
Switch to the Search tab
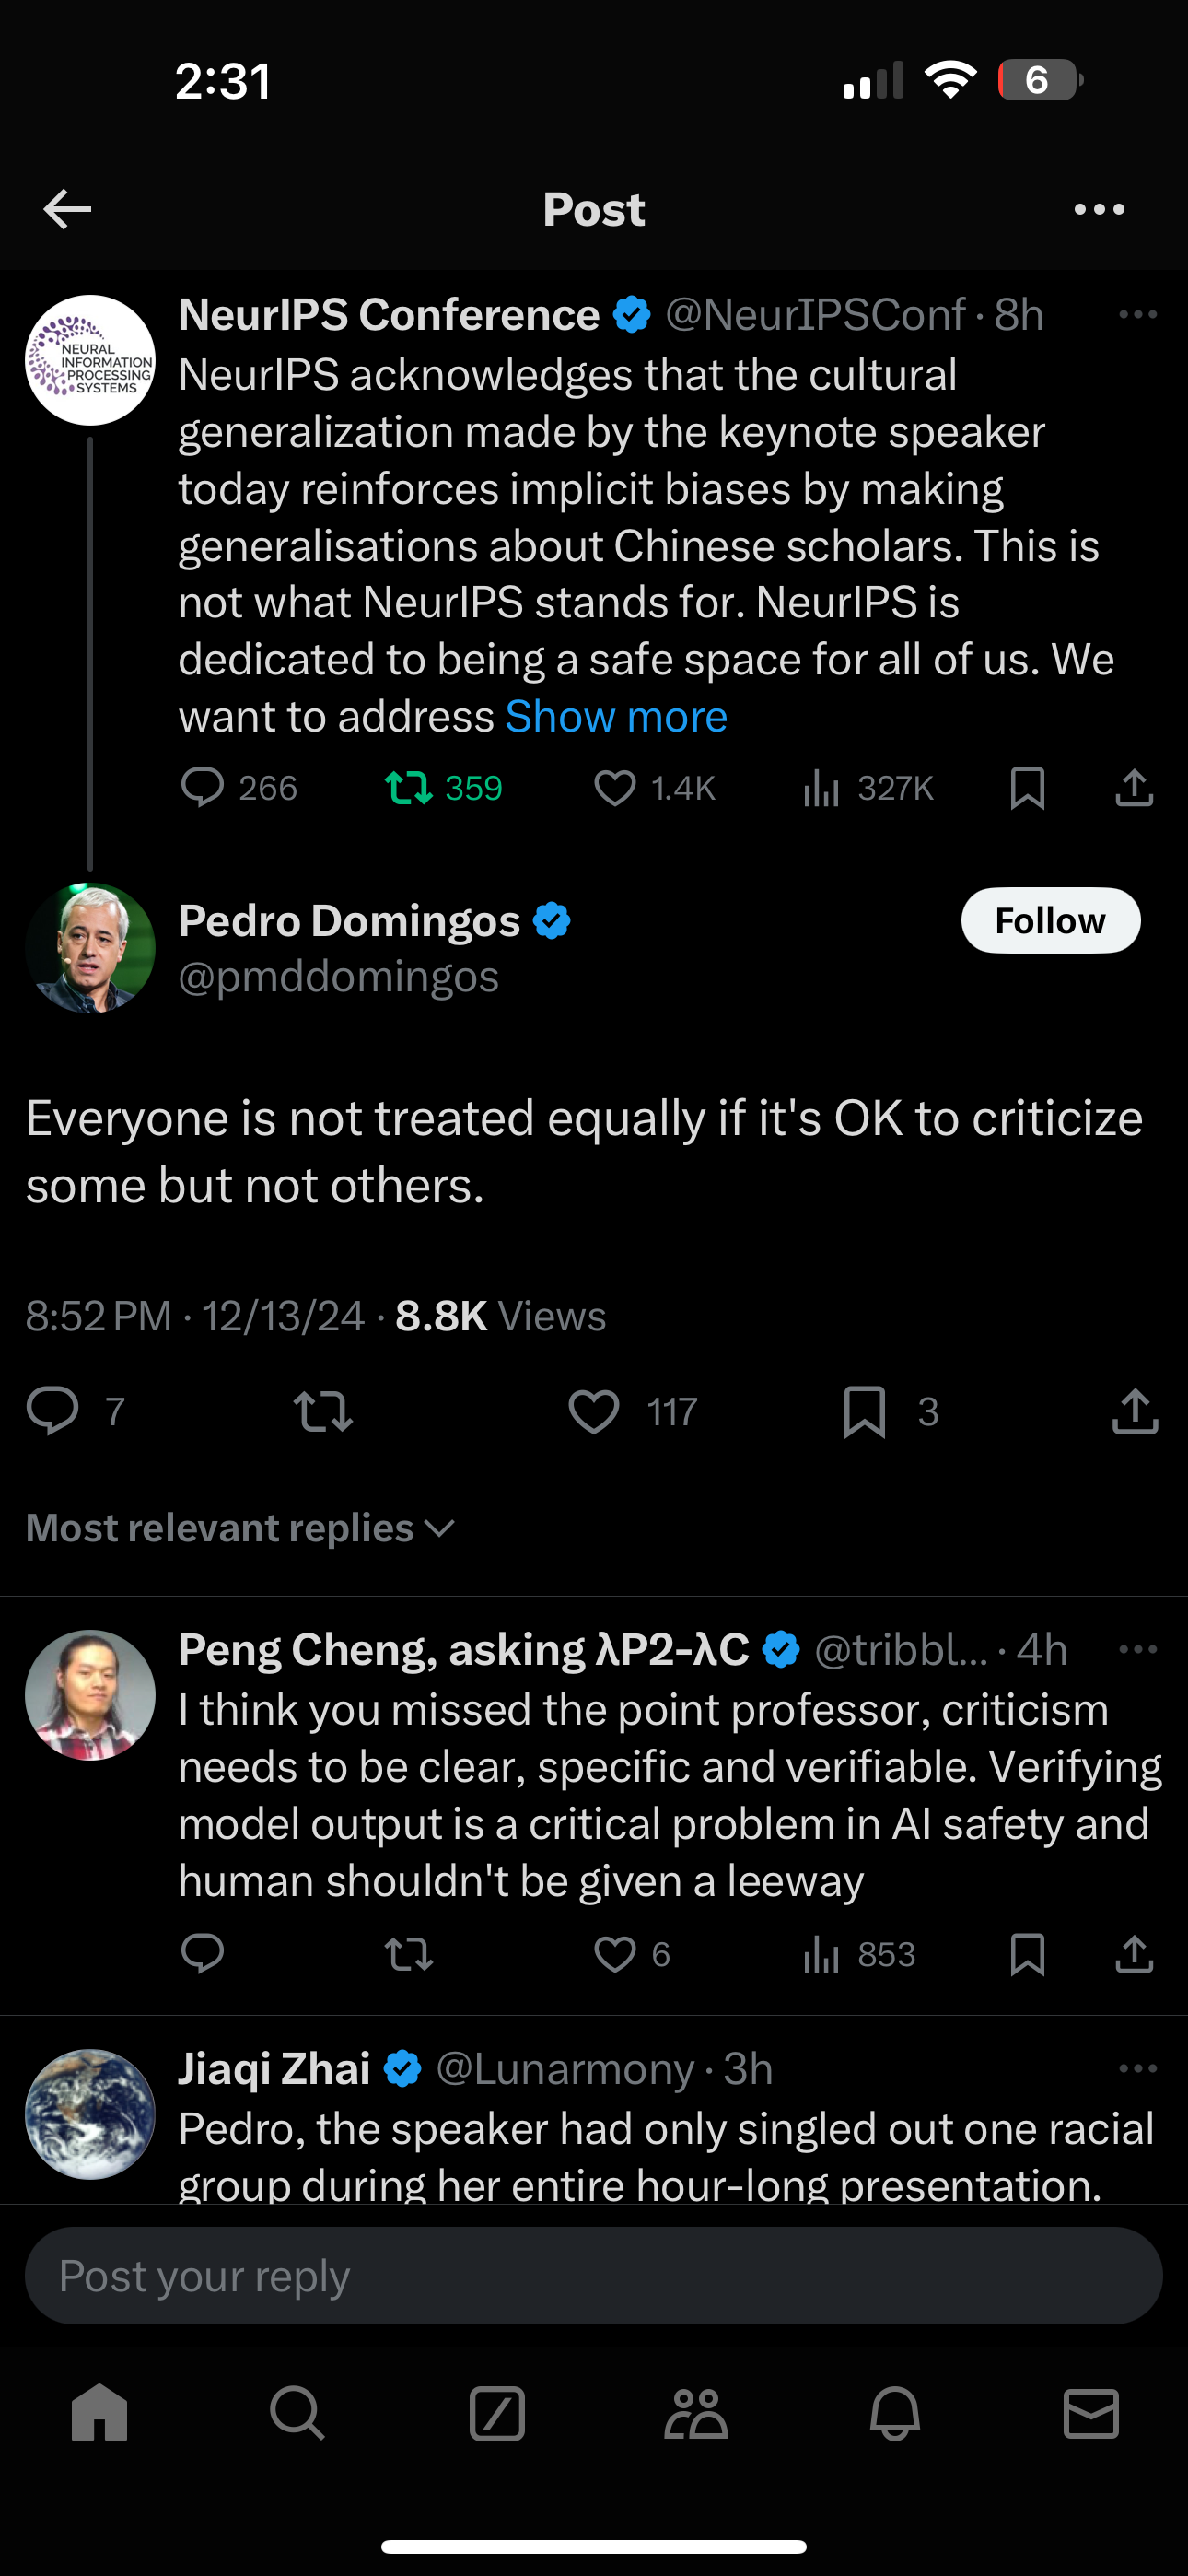[297, 2414]
